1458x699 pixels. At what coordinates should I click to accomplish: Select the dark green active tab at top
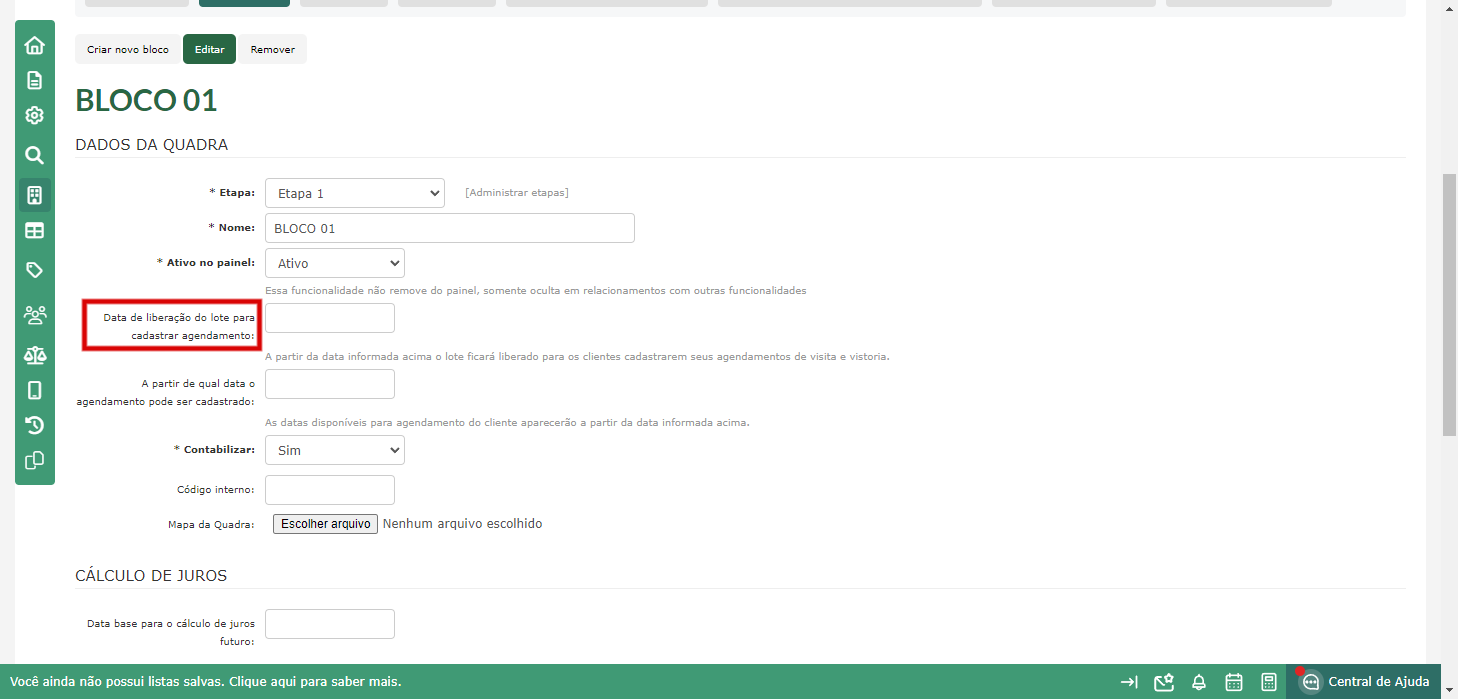tap(244, 3)
